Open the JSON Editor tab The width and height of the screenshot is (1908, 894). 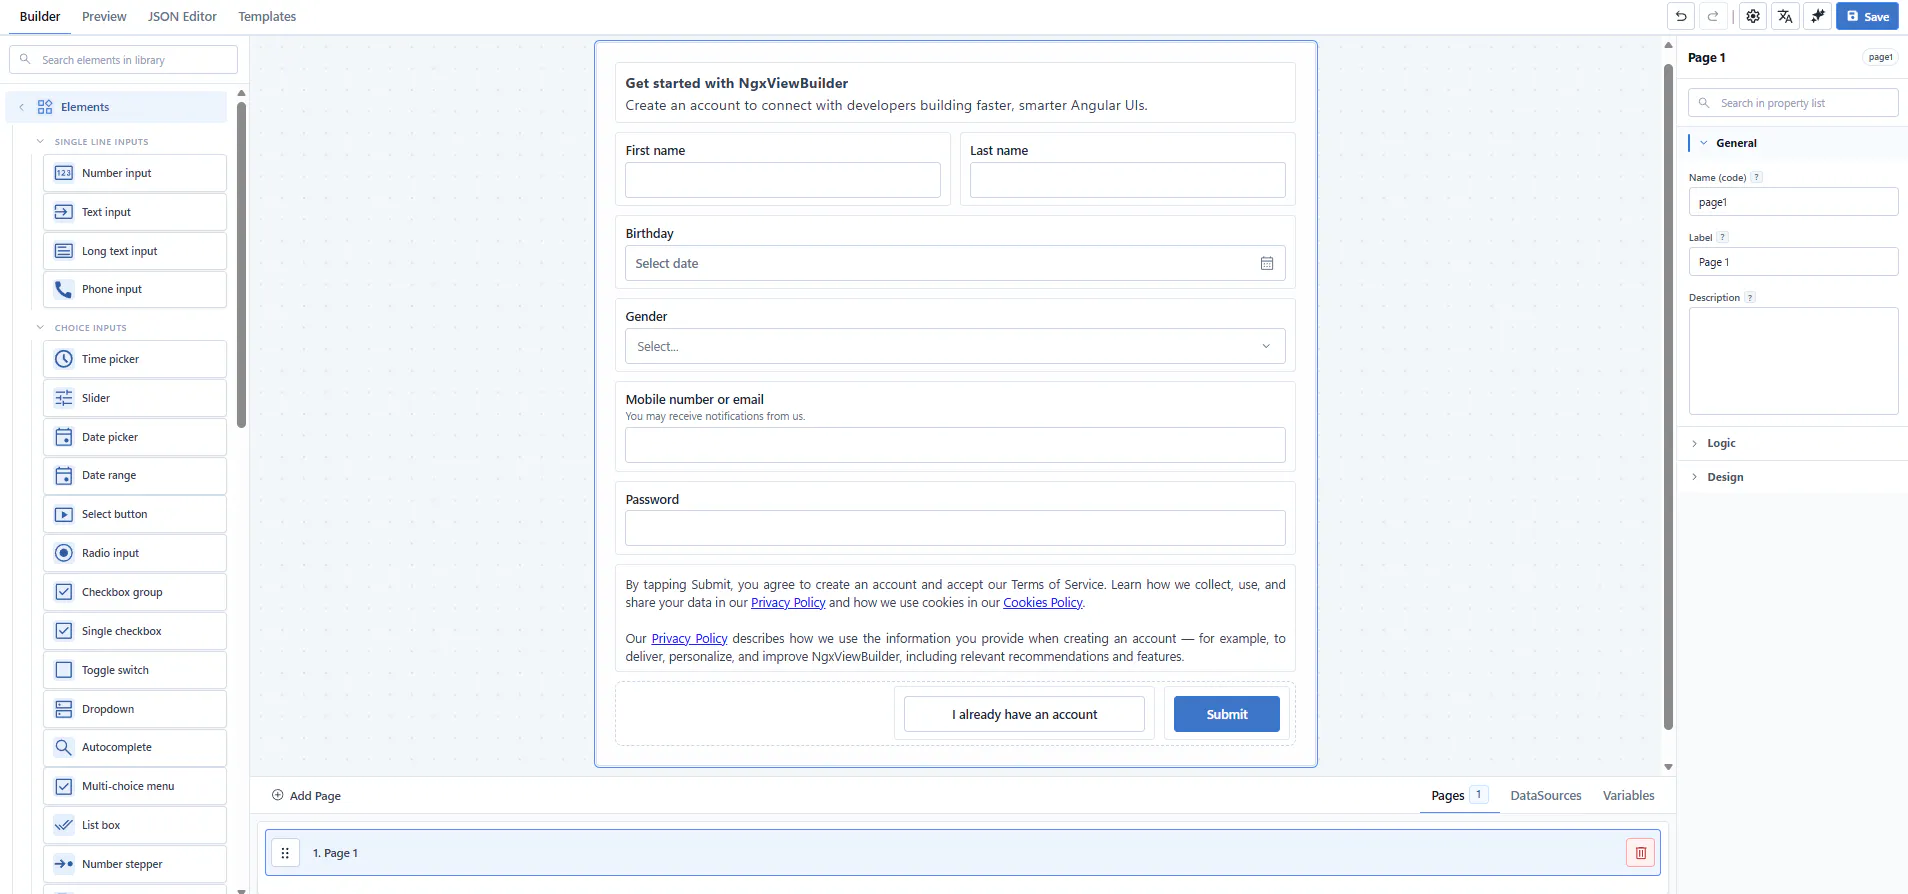tap(182, 16)
